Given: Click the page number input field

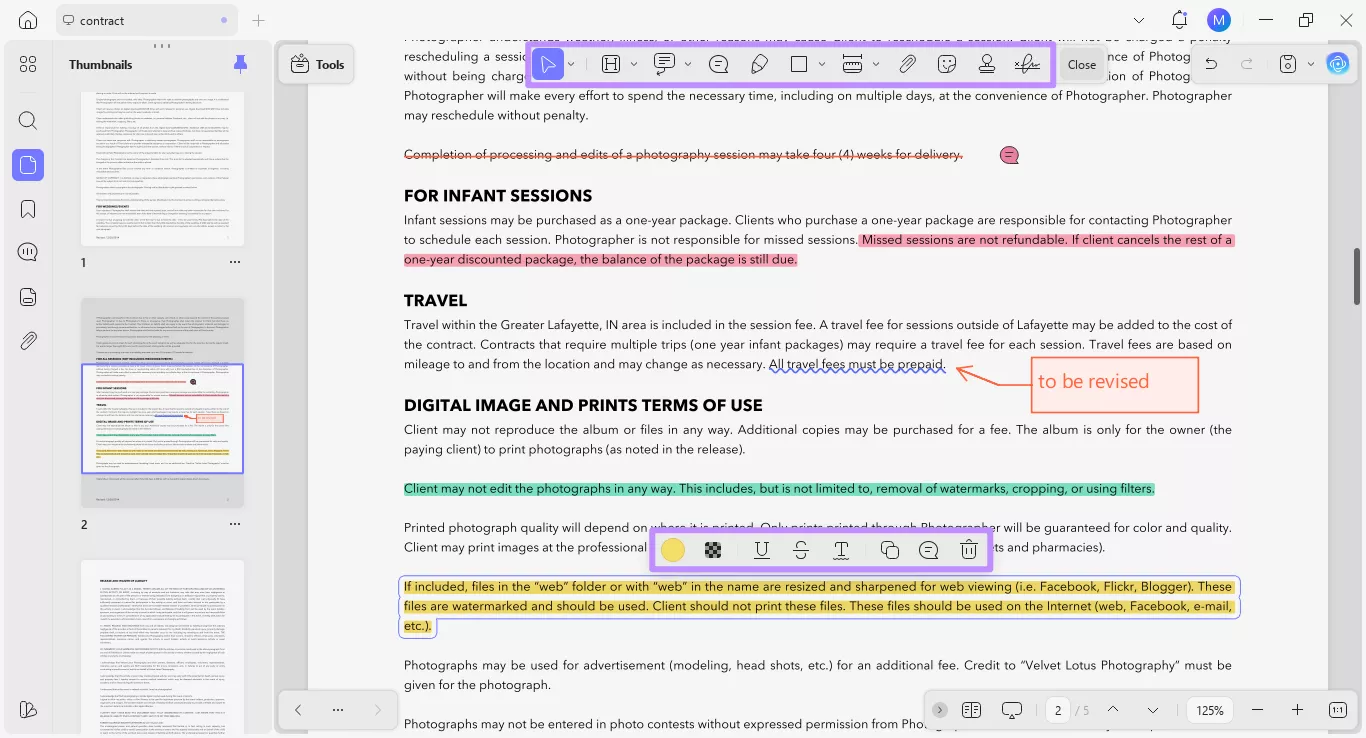Looking at the screenshot, I should (x=1058, y=710).
